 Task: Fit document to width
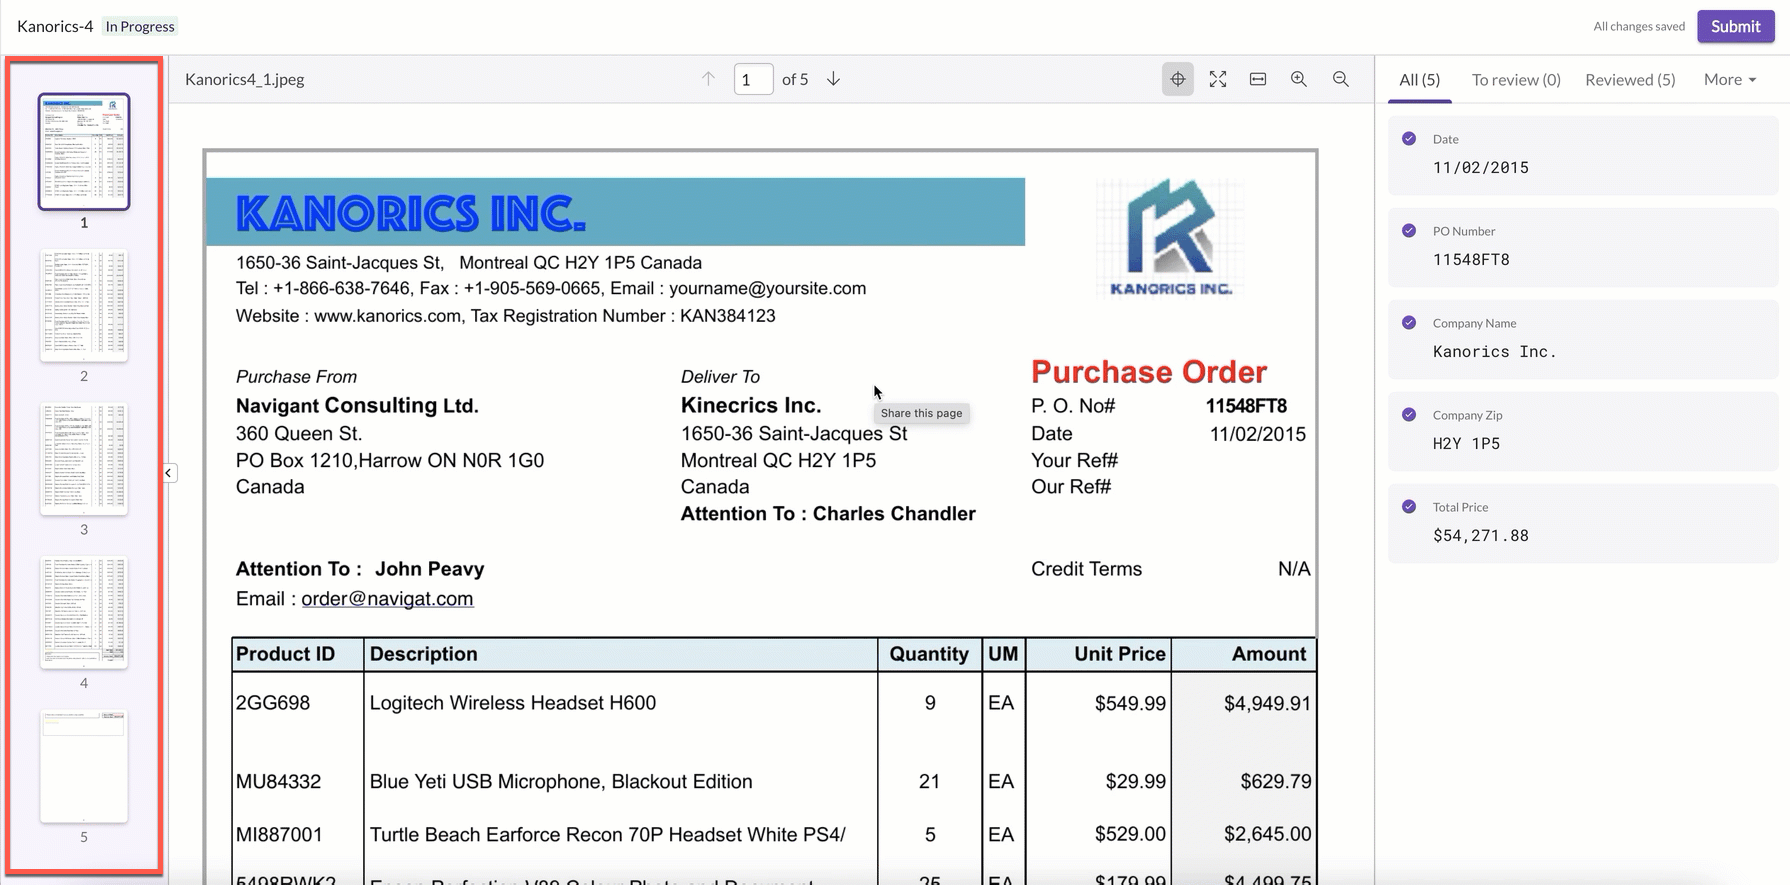1258,79
